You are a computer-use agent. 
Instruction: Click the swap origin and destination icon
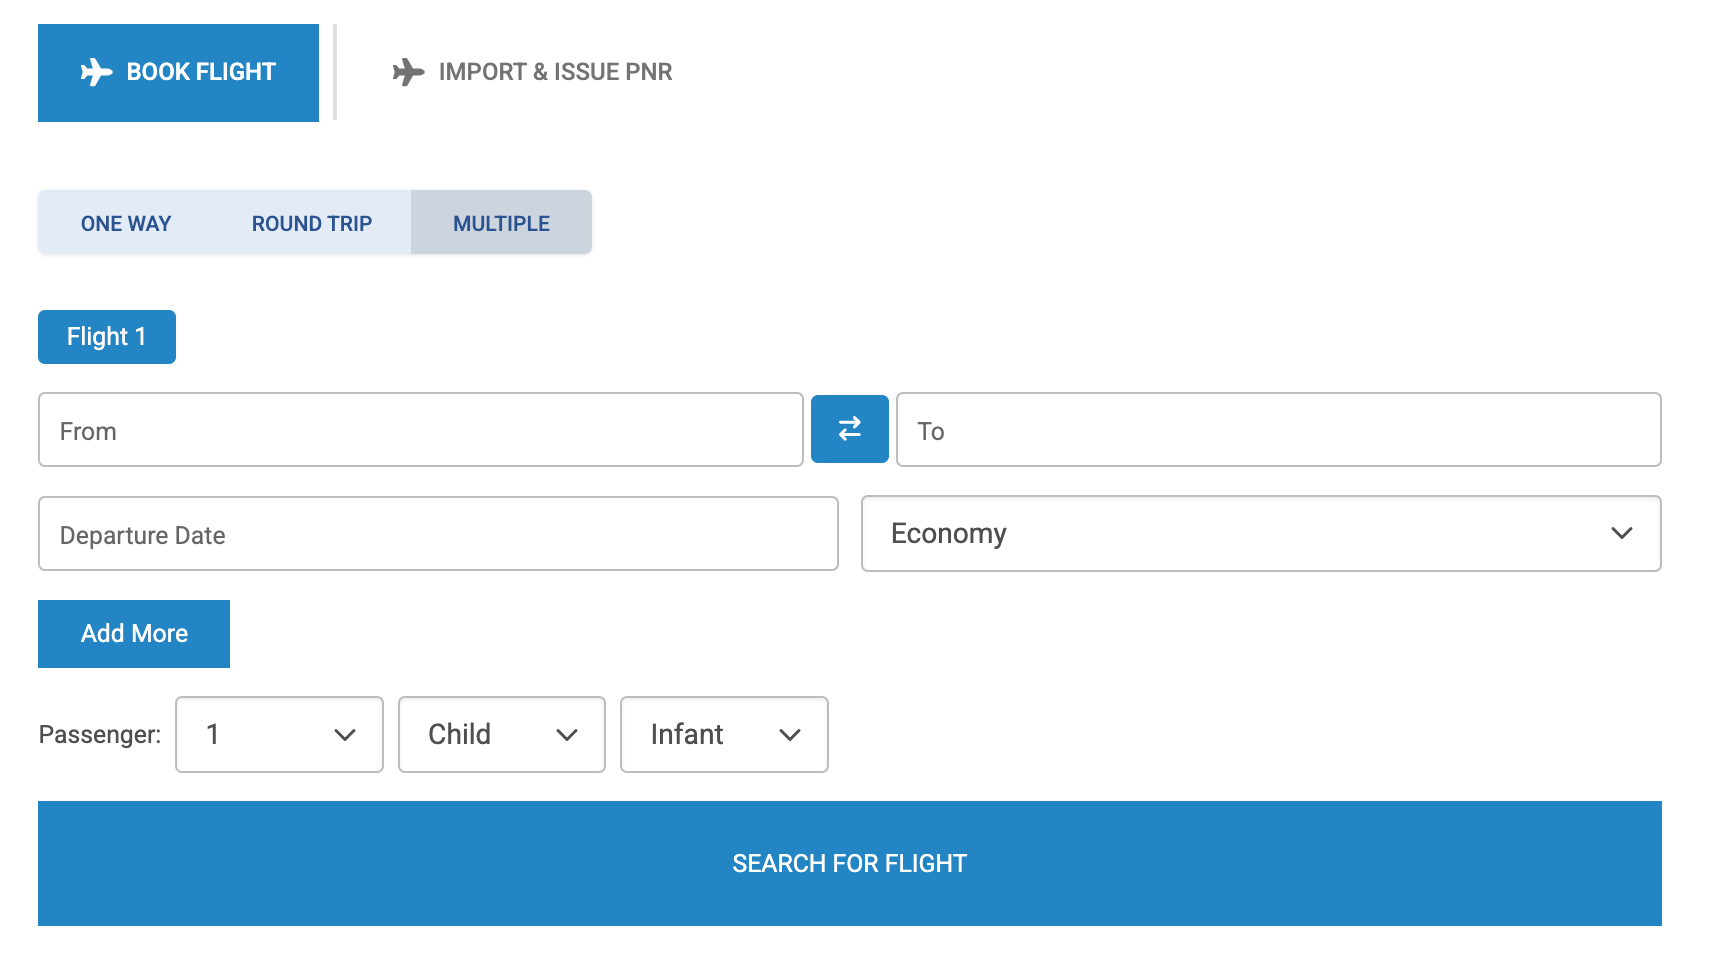(x=849, y=429)
